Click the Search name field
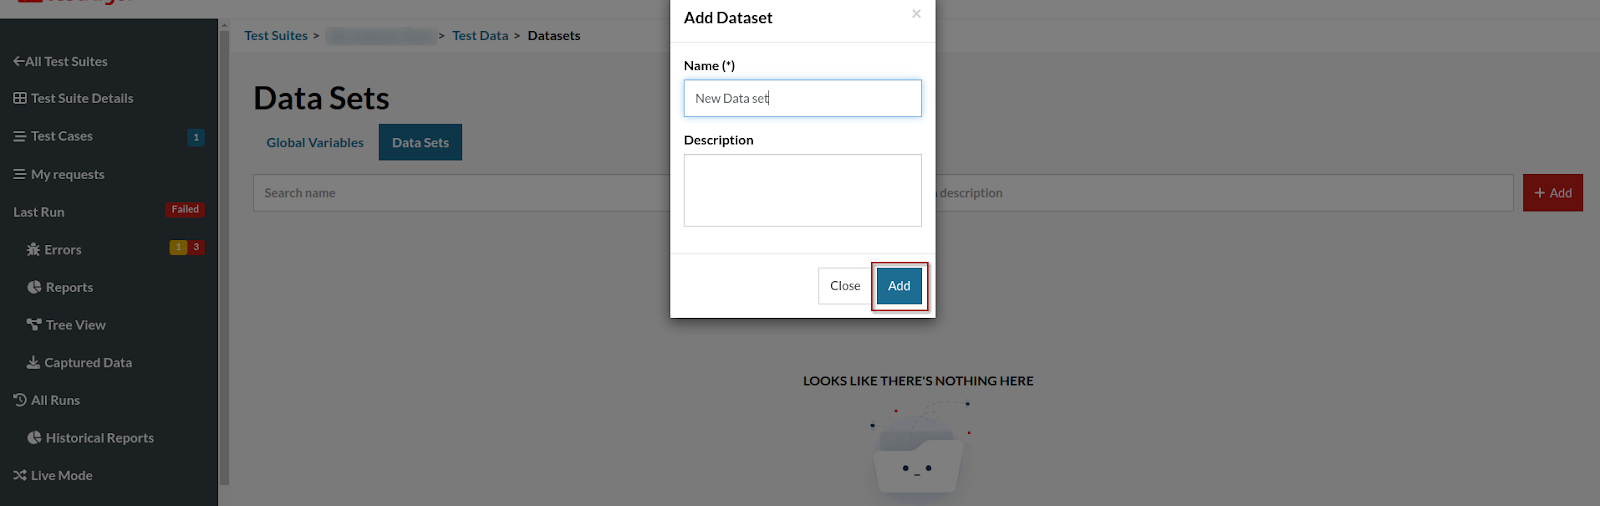1600x506 pixels. tap(460, 193)
